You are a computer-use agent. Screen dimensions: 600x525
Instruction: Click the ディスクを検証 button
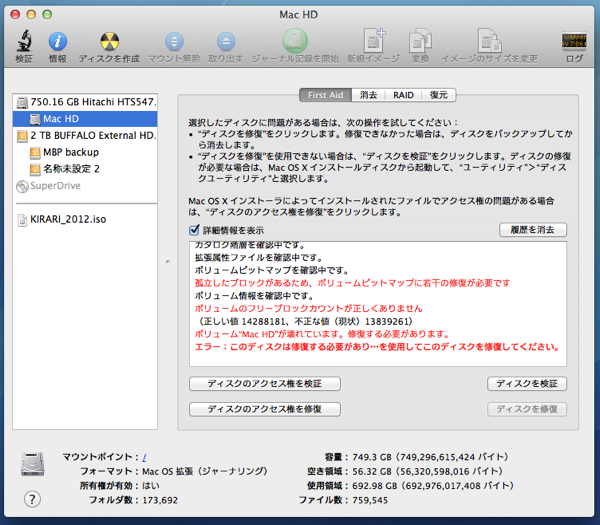click(x=527, y=383)
